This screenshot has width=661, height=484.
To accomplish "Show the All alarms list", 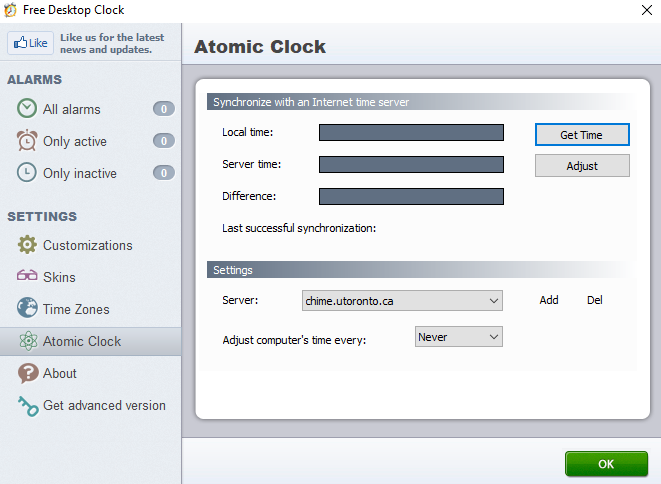I will click(x=72, y=109).
